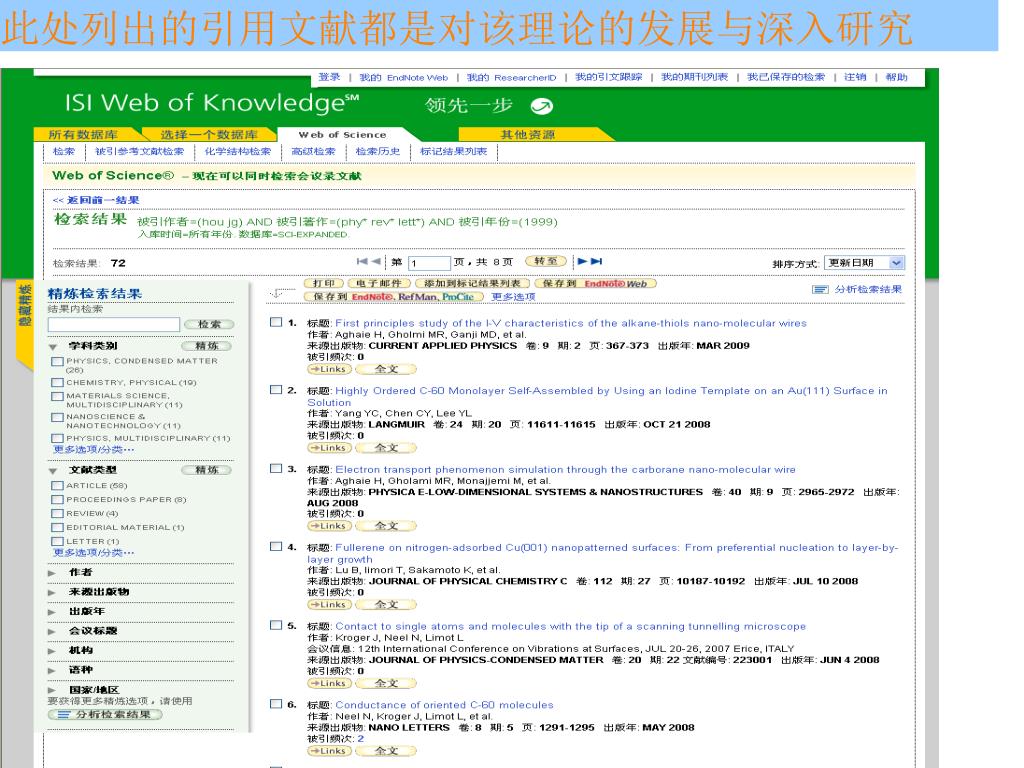Viewport: 1024px width, 768px height.
Task: Open Links button for result 1
Action: click(329, 370)
